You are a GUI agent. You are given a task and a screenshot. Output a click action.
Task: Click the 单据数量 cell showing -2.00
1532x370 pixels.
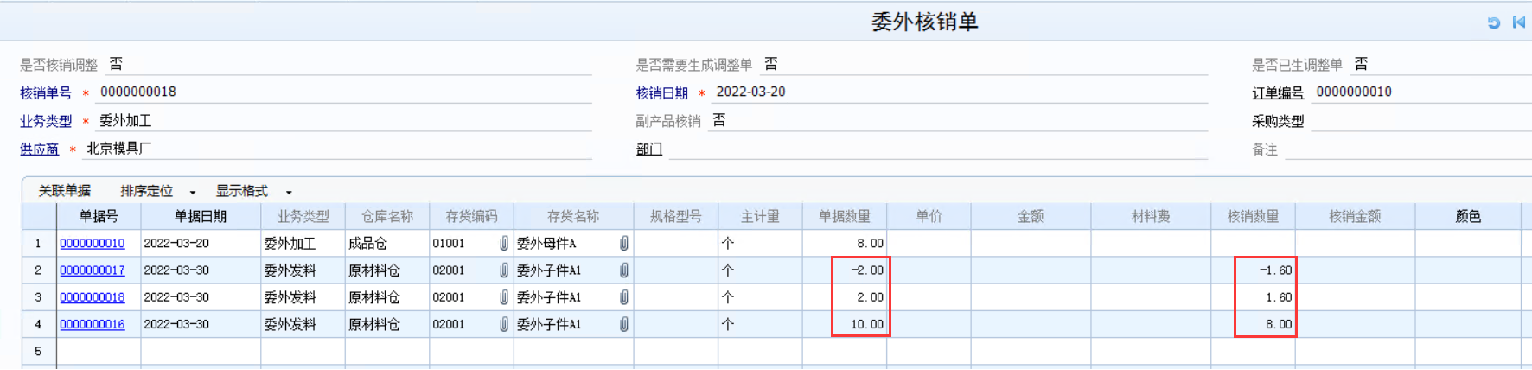pos(845,270)
